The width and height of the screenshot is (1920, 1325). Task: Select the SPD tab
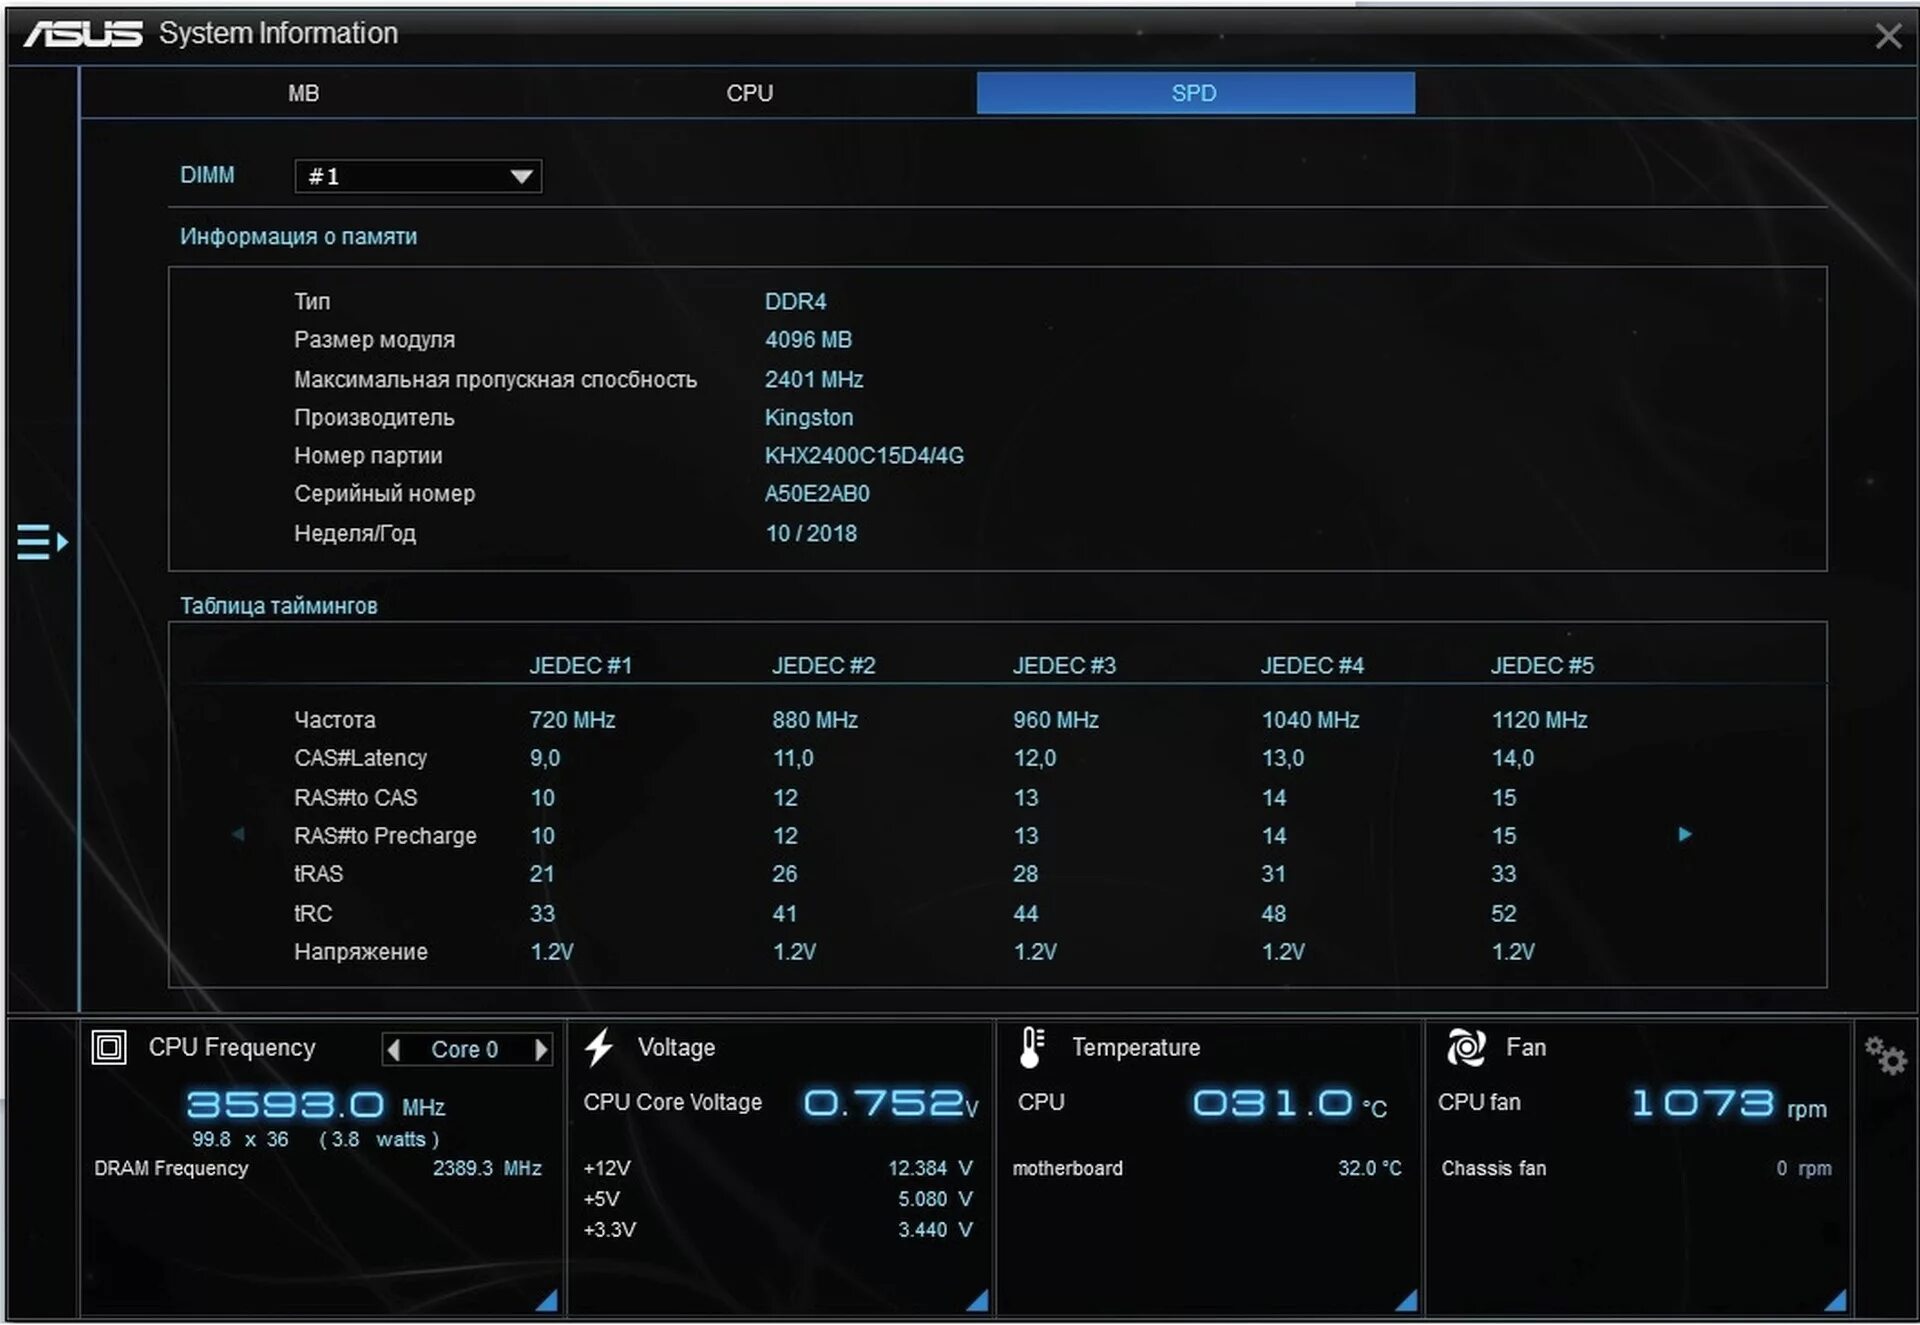[1194, 93]
